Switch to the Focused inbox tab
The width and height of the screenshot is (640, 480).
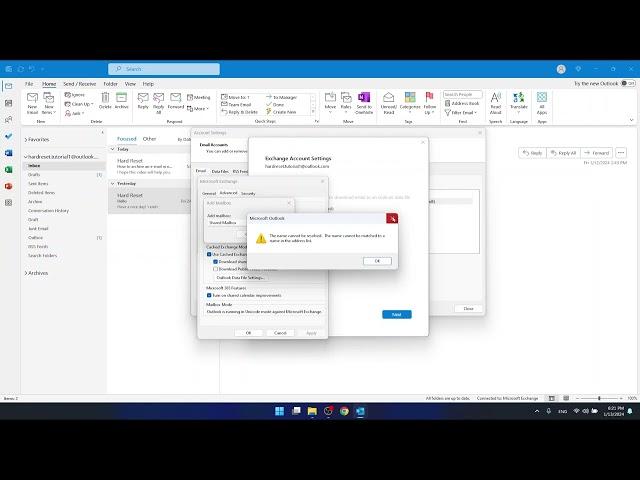click(127, 139)
